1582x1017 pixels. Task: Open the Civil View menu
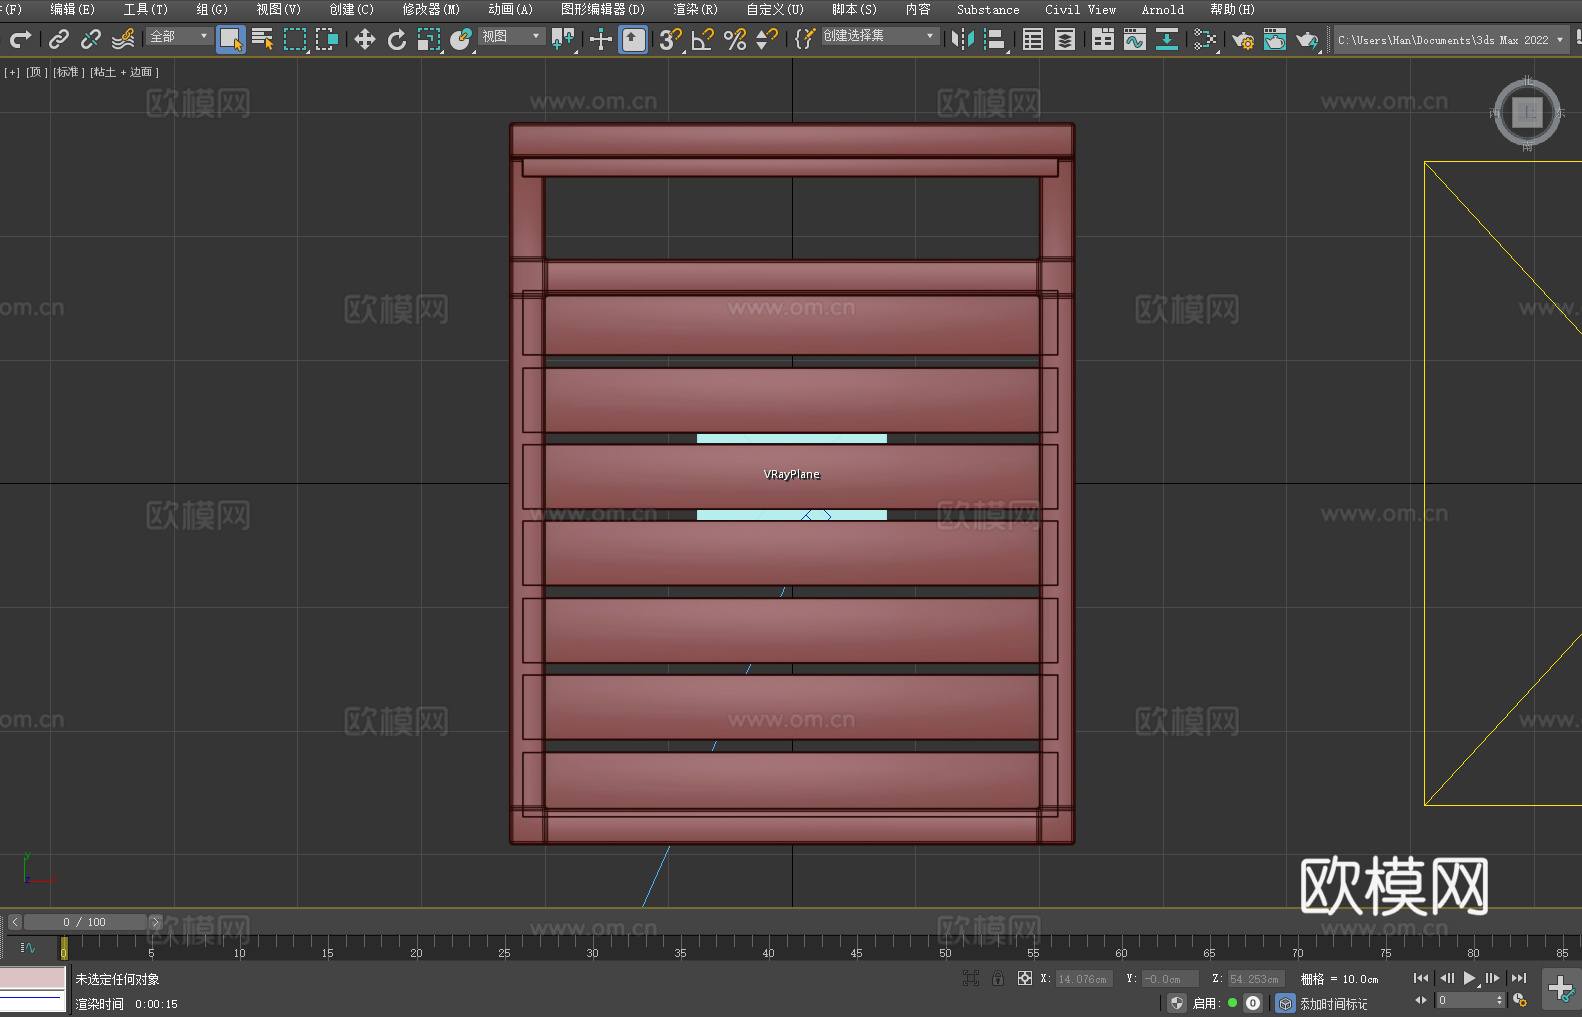pos(1080,9)
